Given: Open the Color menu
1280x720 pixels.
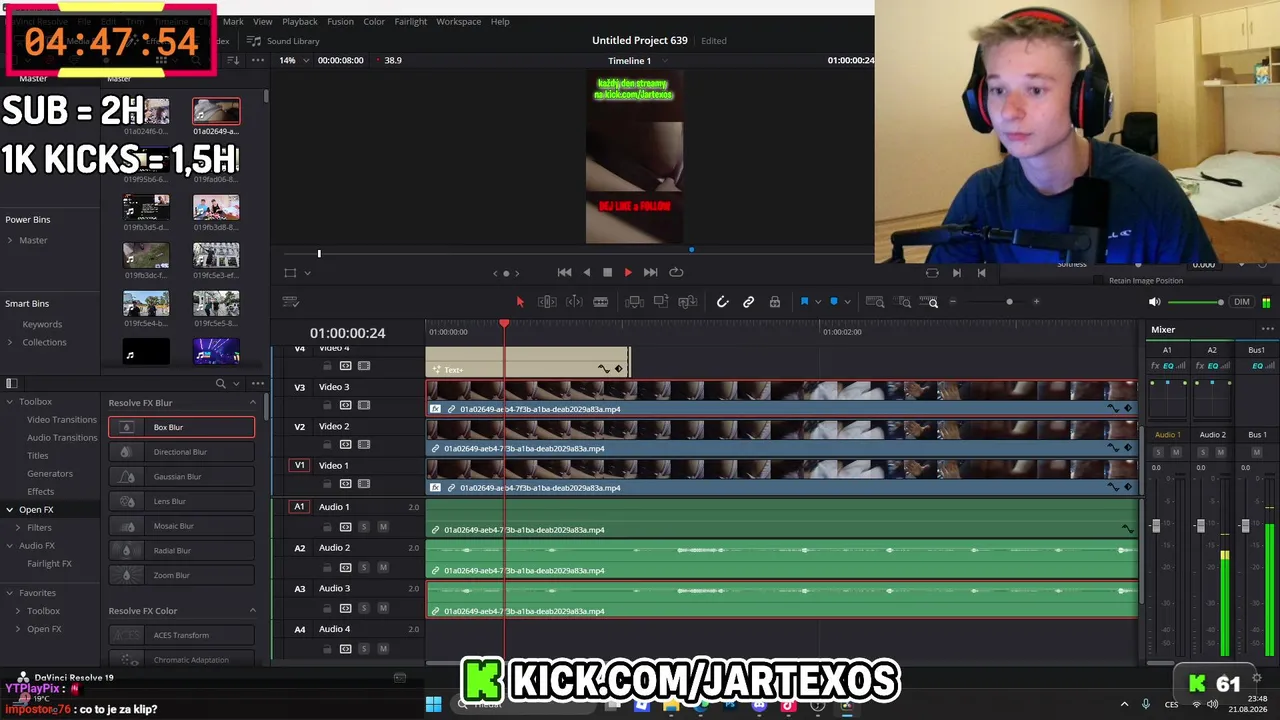Looking at the screenshot, I should 374,21.
